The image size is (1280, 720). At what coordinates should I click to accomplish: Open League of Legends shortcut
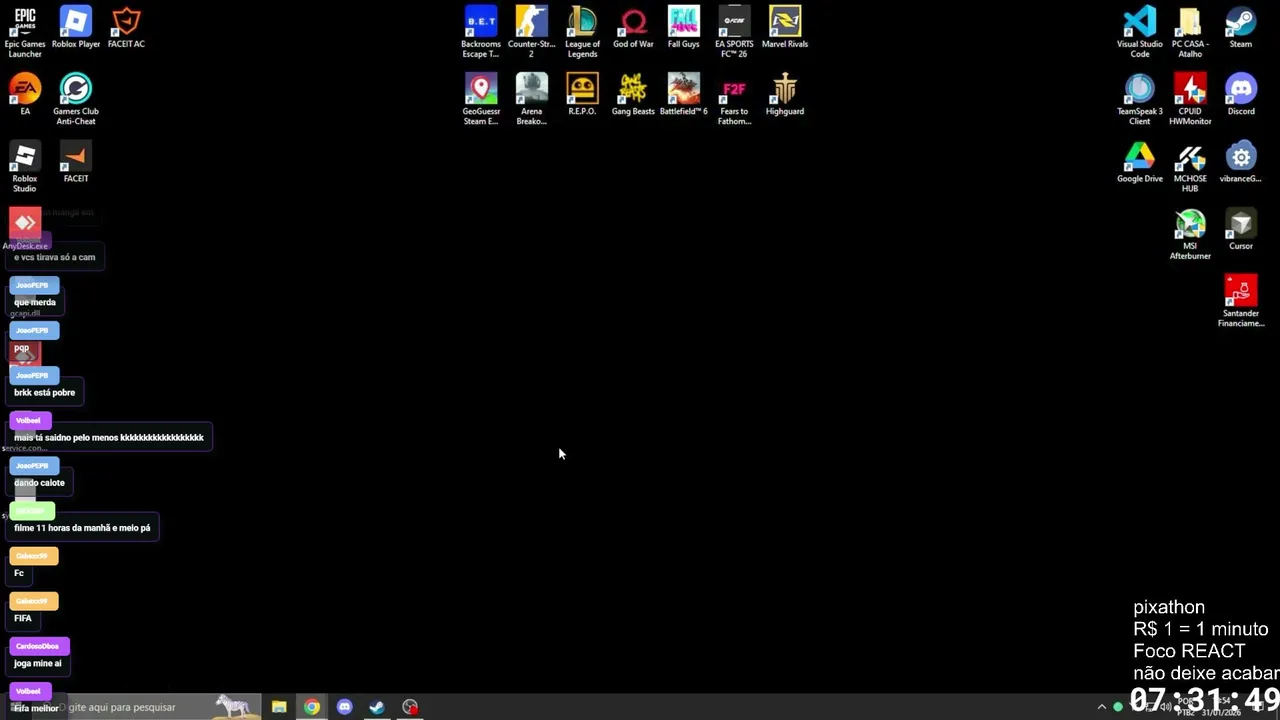click(x=582, y=31)
